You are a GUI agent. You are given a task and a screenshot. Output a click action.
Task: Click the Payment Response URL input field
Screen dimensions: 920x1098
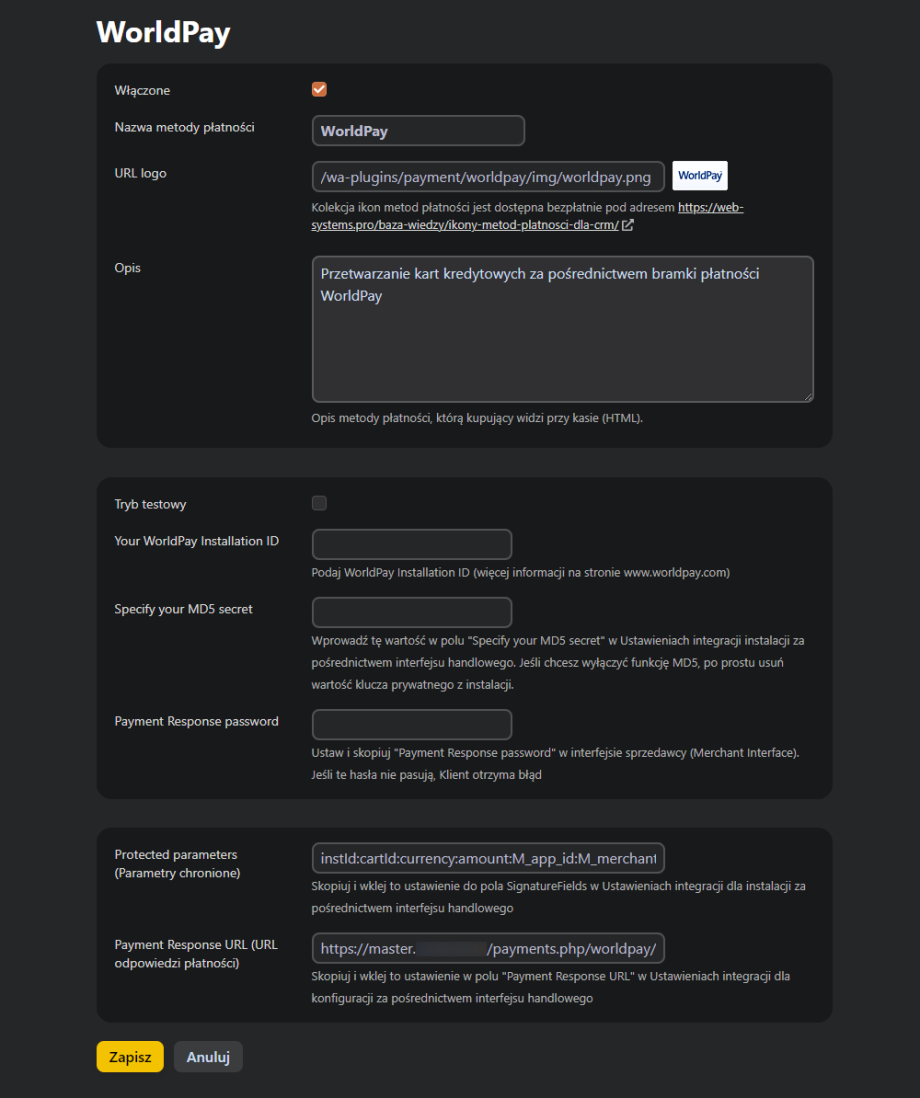[488, 947]
